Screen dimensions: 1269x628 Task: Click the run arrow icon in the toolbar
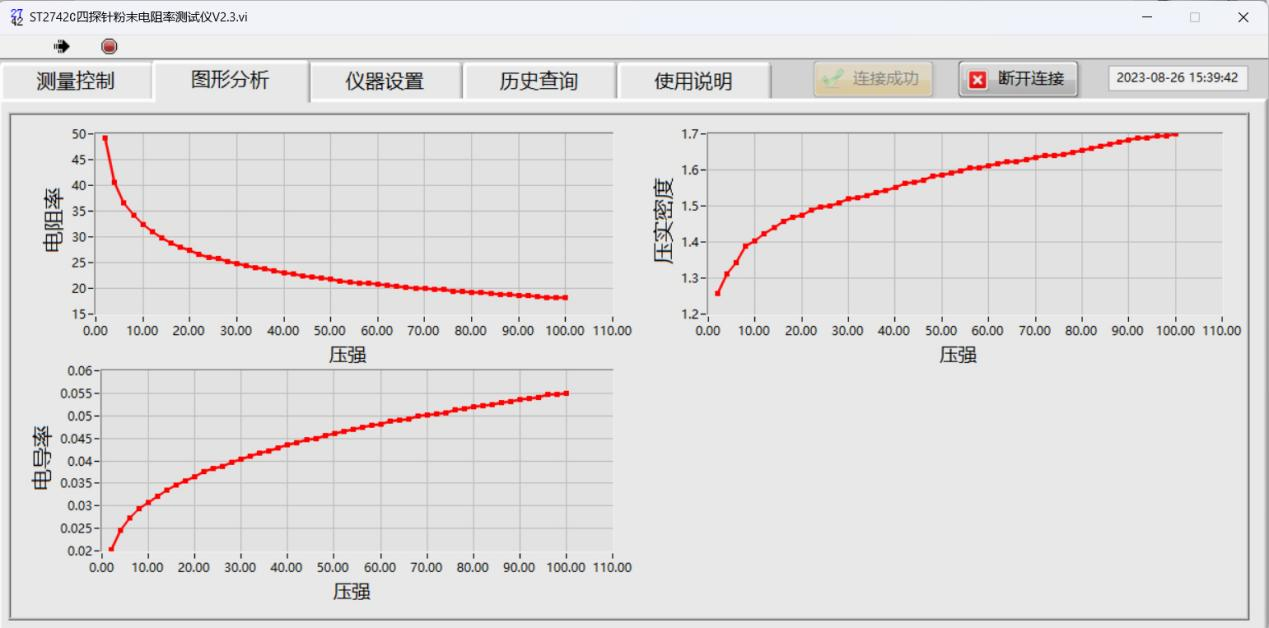click(x=62, y=46)
